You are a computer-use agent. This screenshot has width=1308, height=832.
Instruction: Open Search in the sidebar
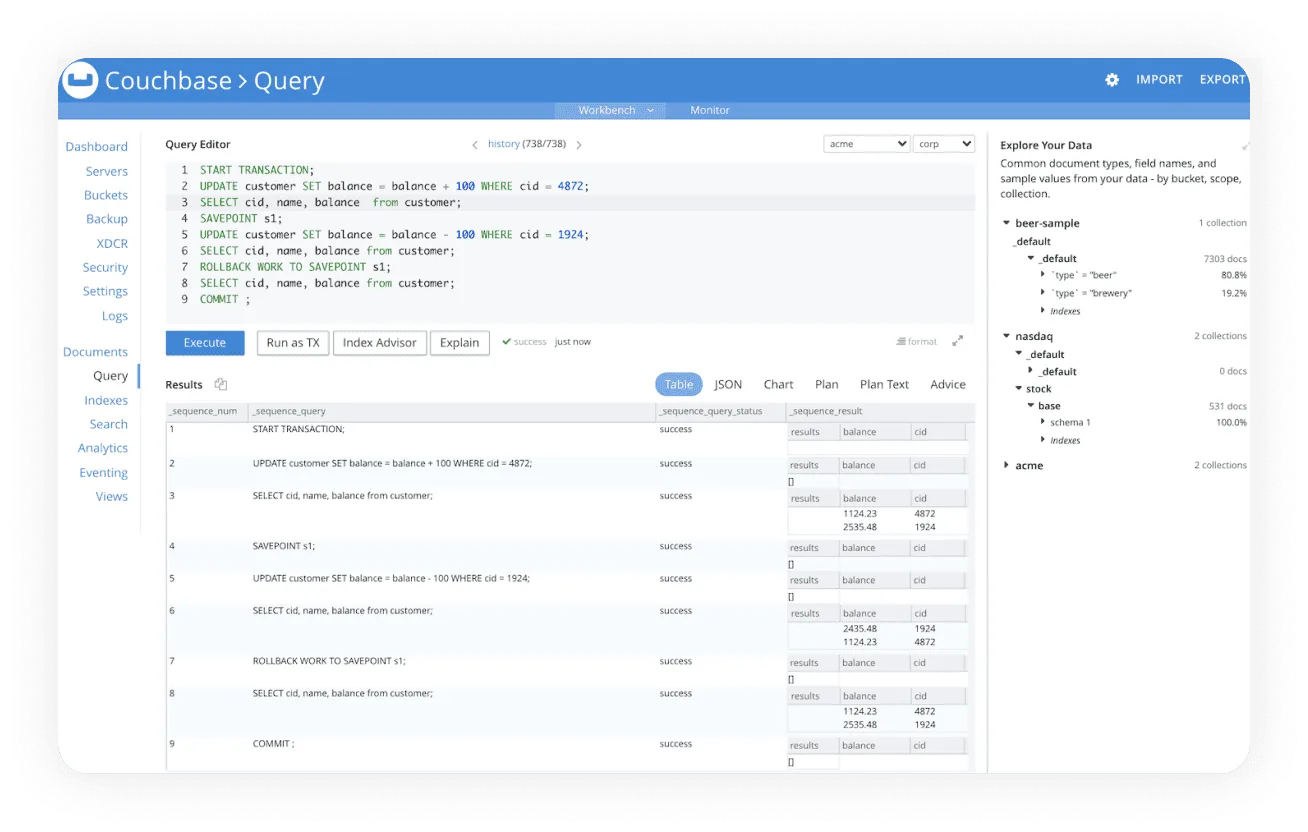(109, 424)
